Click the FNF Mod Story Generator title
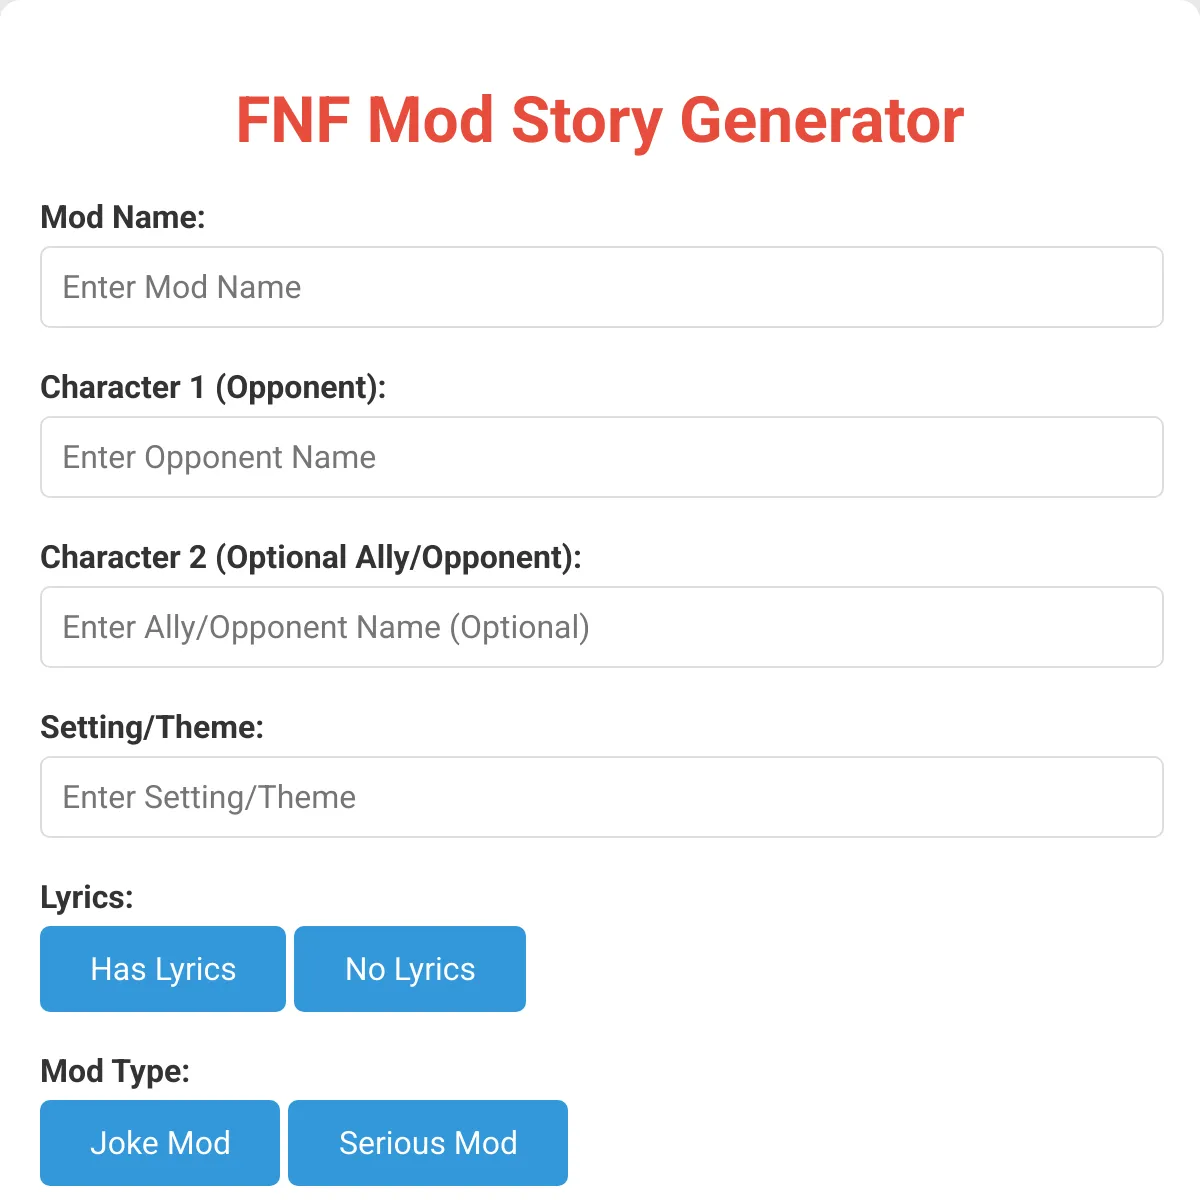The width and height of the screenshot is (1200, 1200). click(600, 119)
